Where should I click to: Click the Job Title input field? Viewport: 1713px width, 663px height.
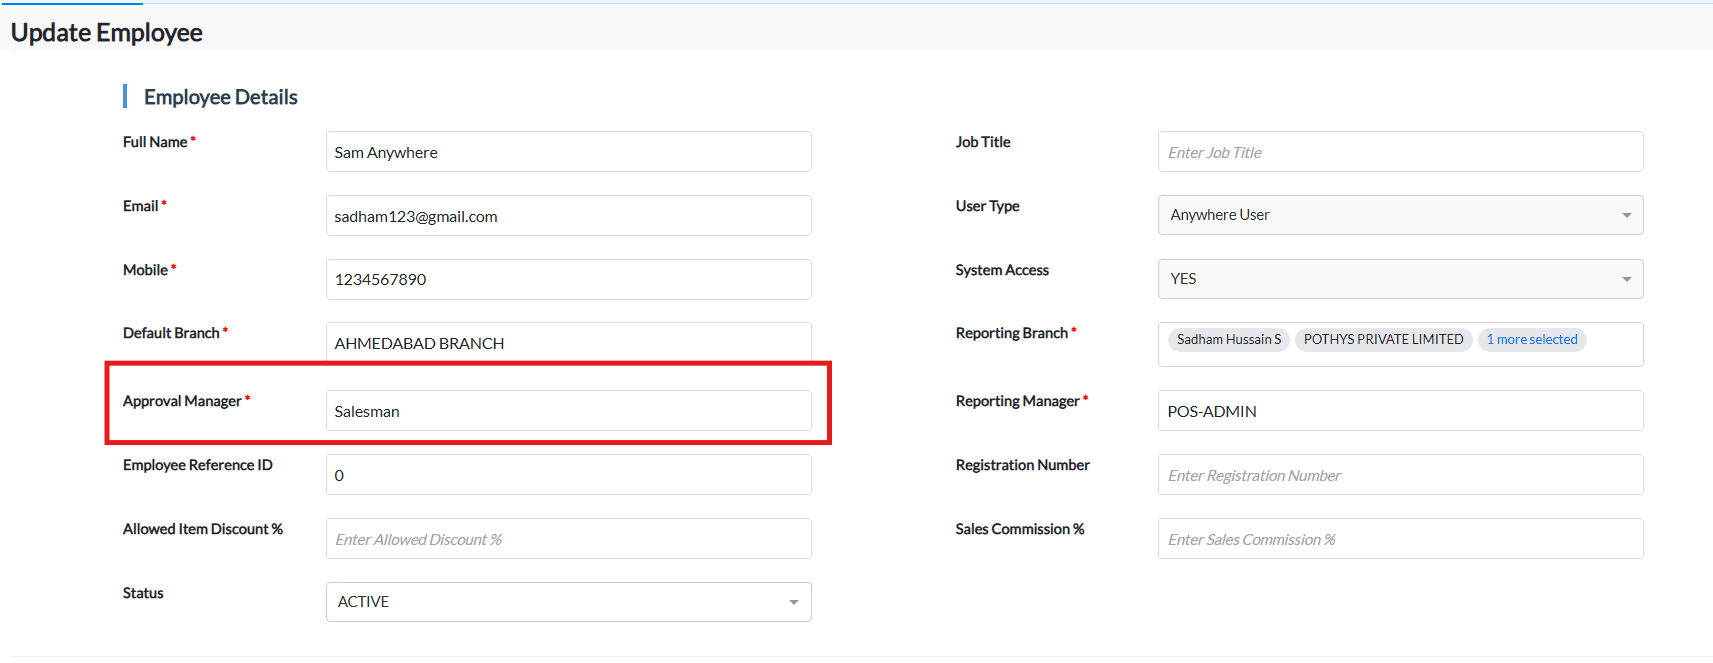click(1400, 152)
